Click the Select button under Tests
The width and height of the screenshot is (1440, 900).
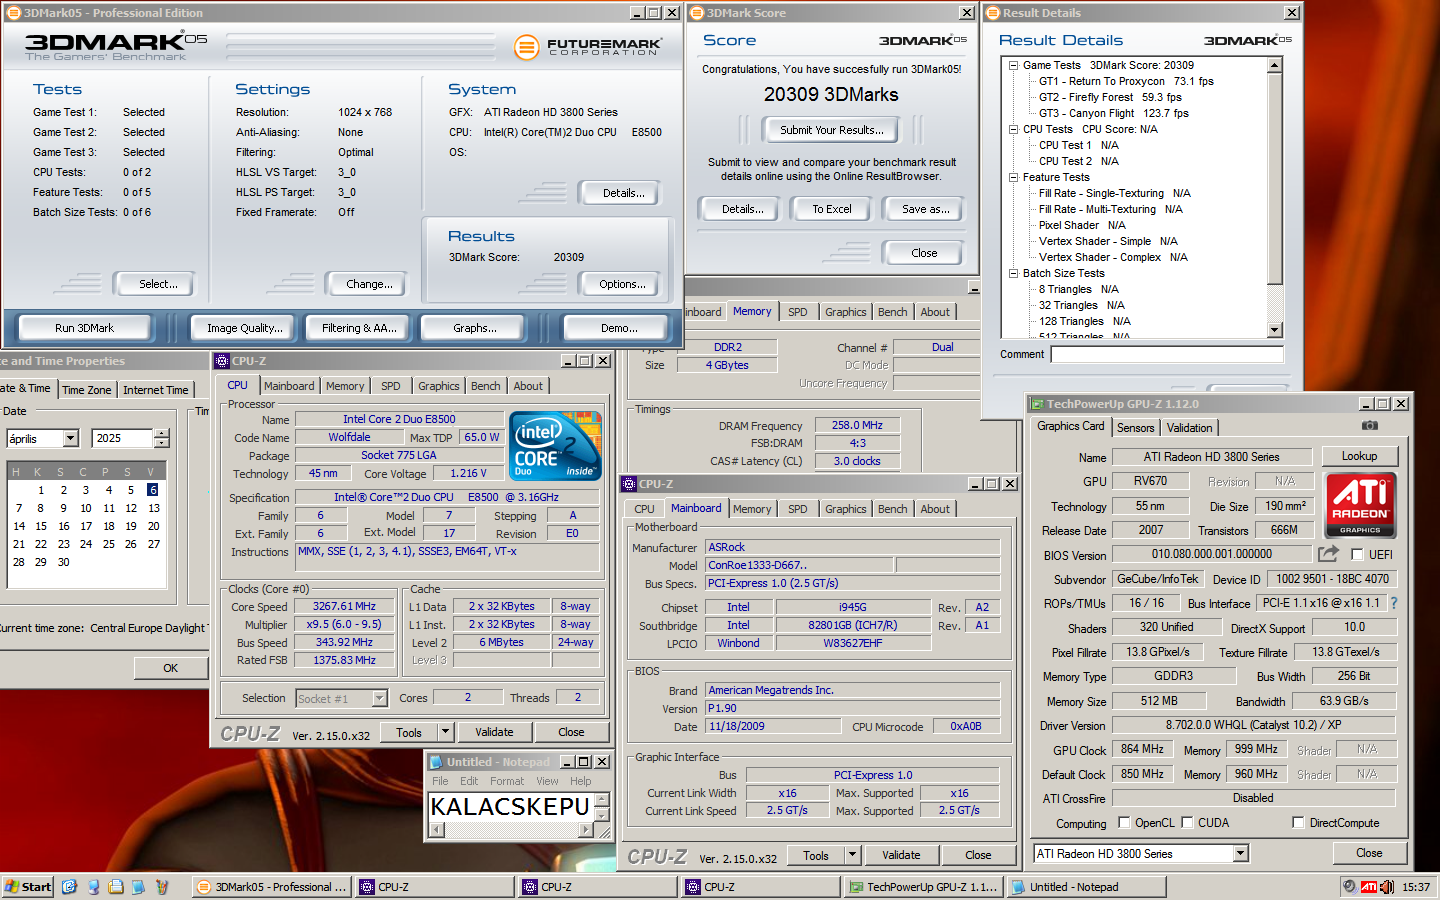click(x=158, y=284)
